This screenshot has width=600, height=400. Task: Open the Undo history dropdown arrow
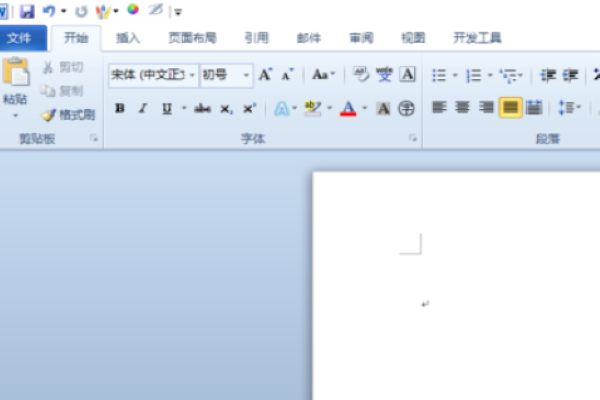tap(64, 11)
